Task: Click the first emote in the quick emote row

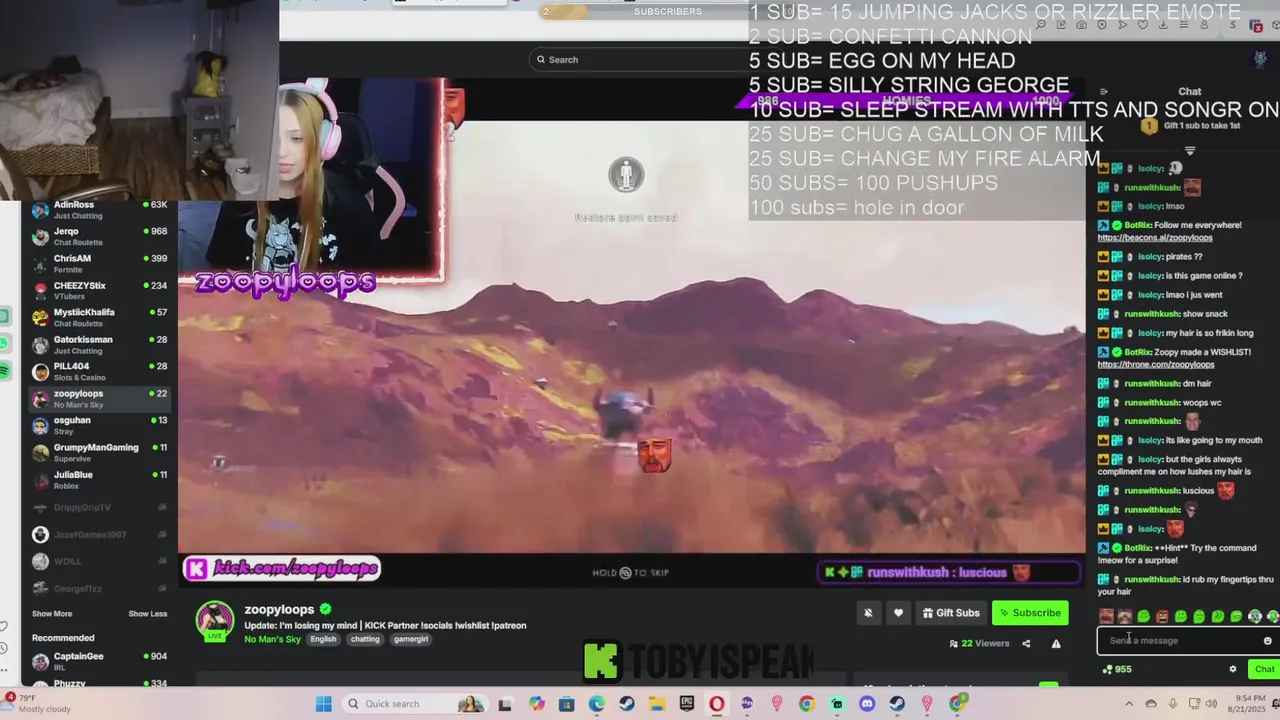Action: [x=1106, y=616]
